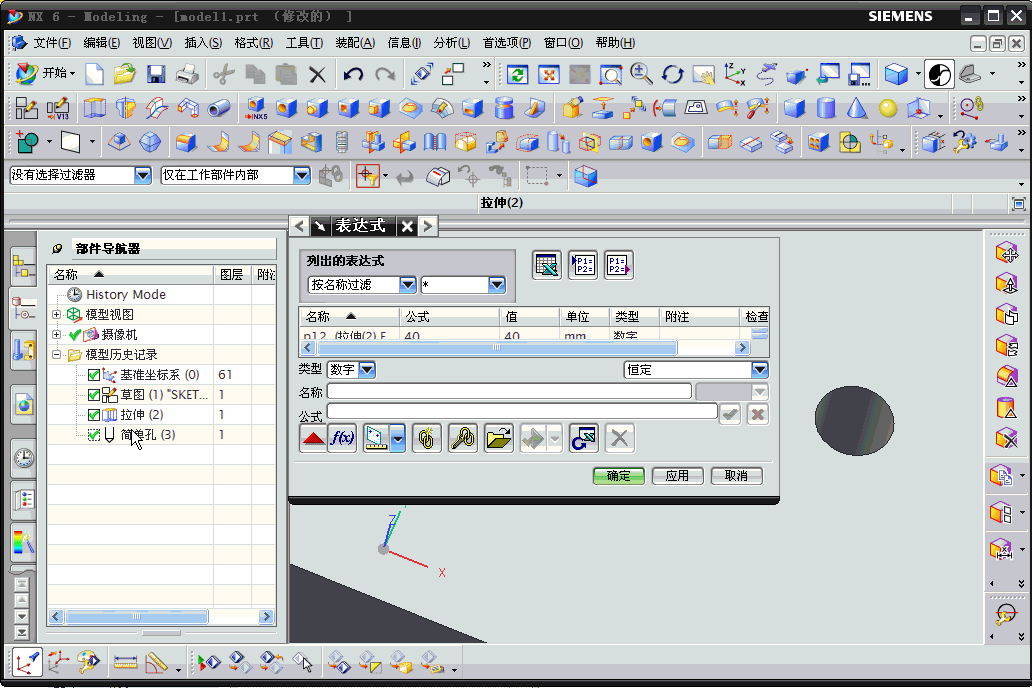Toggle checkbox for 简单孔 (3)
Viewport: 1032px width, 688px height.
point(93,435)
